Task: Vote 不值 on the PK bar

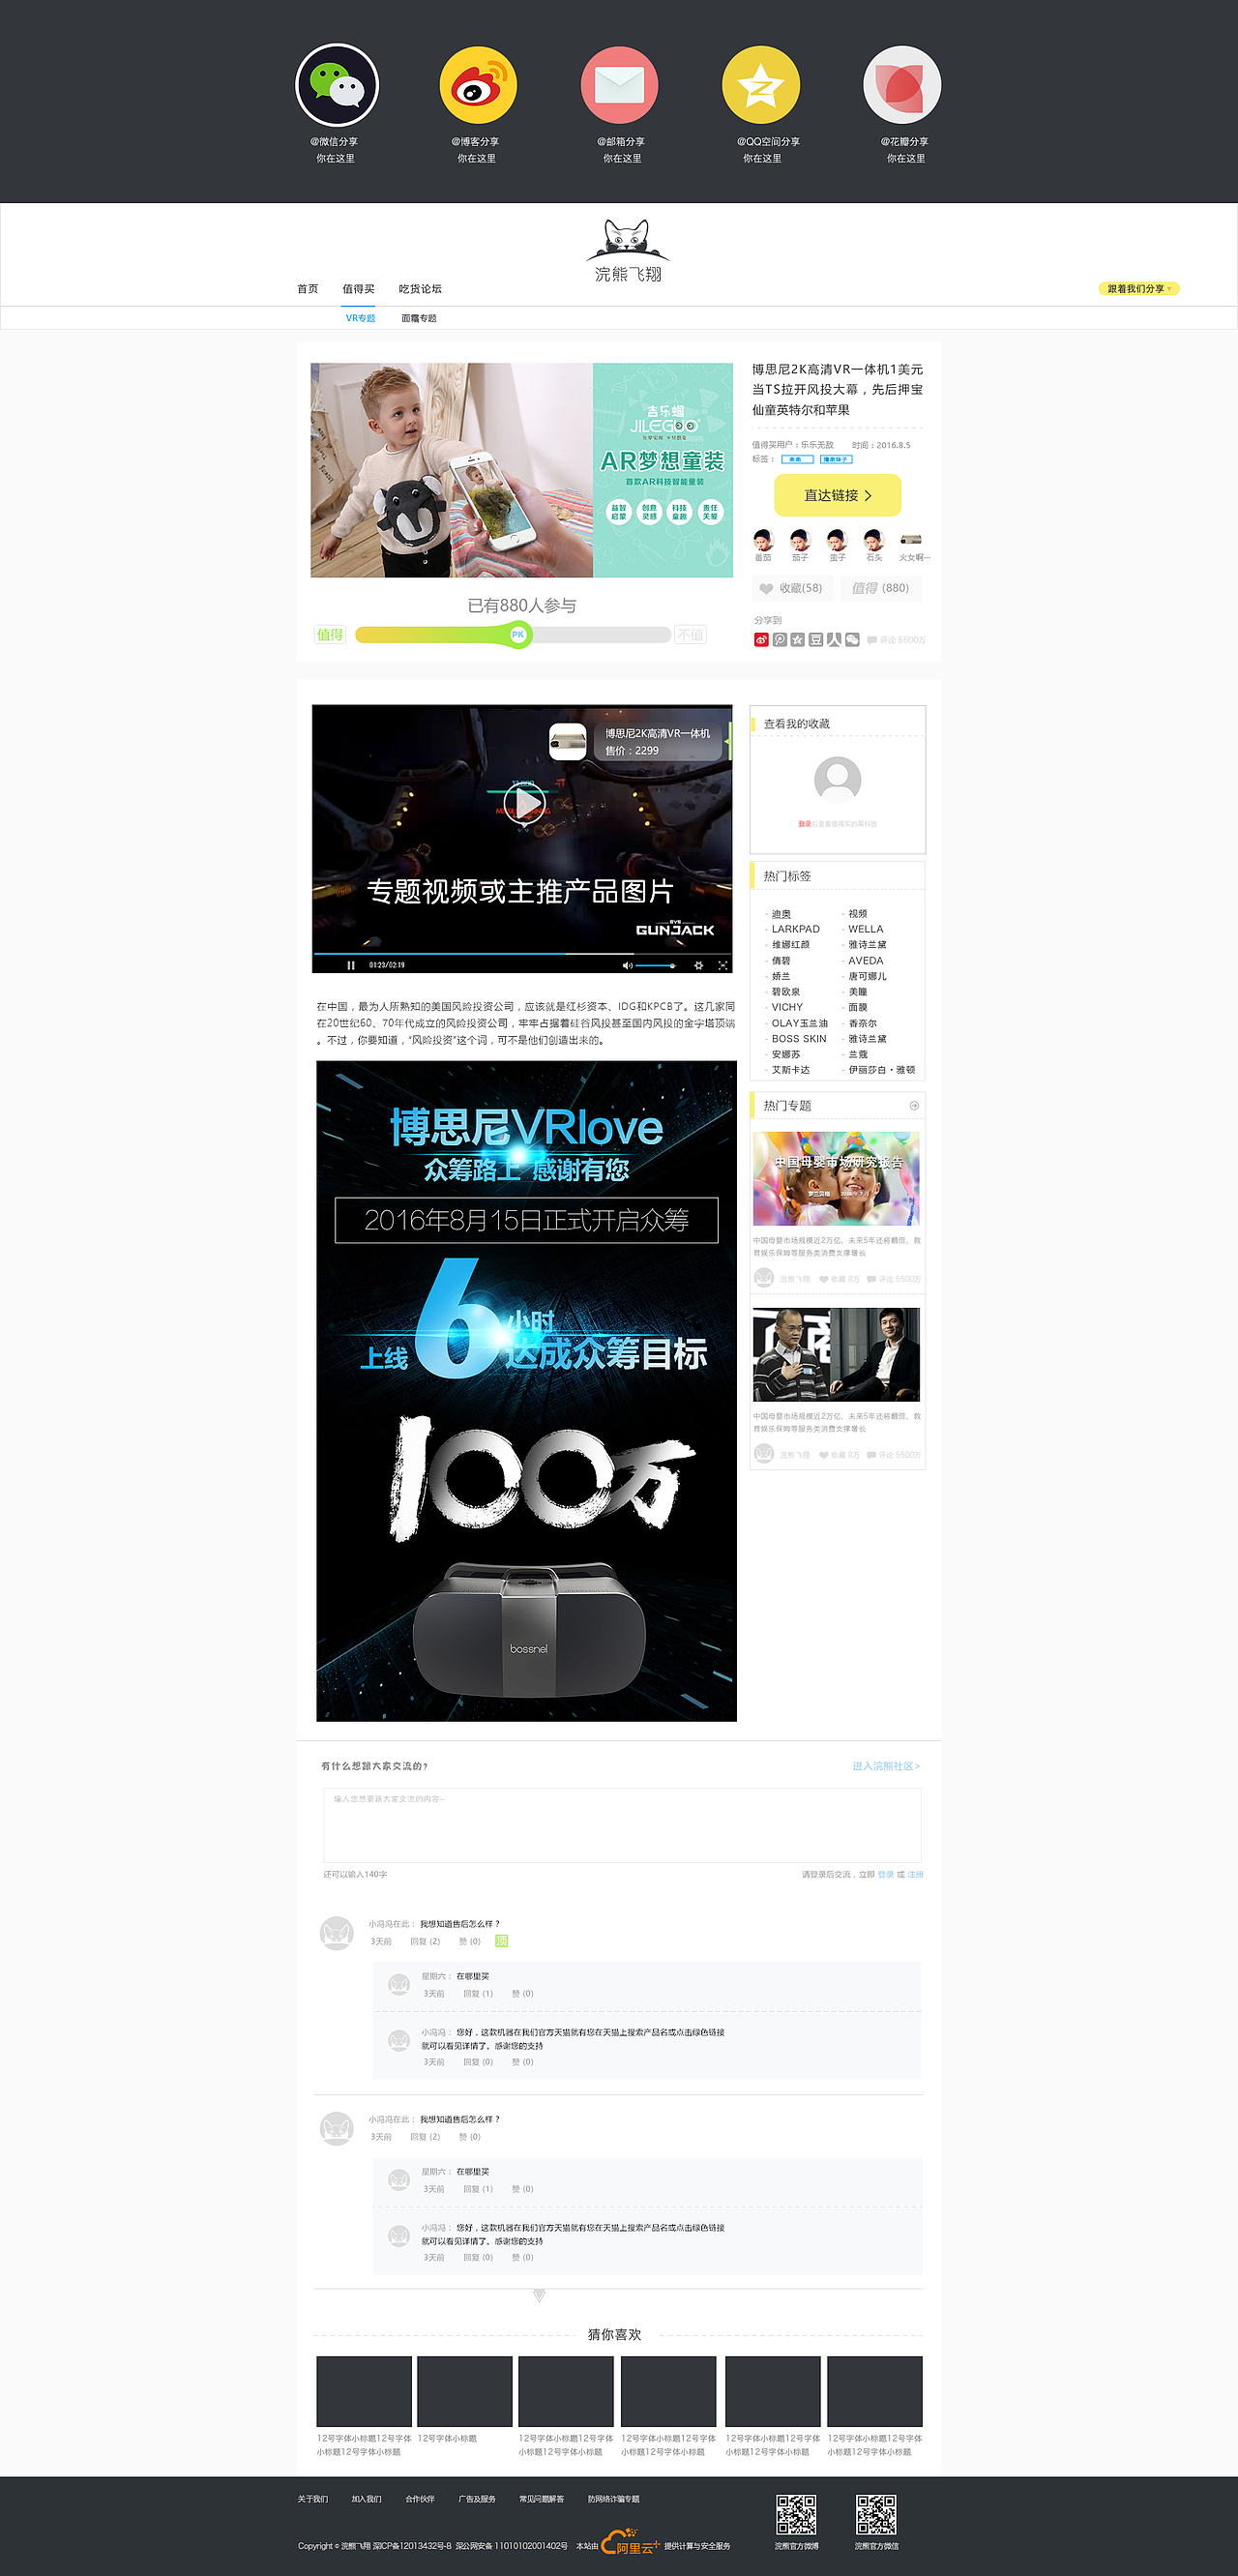Action: (690, 634)
